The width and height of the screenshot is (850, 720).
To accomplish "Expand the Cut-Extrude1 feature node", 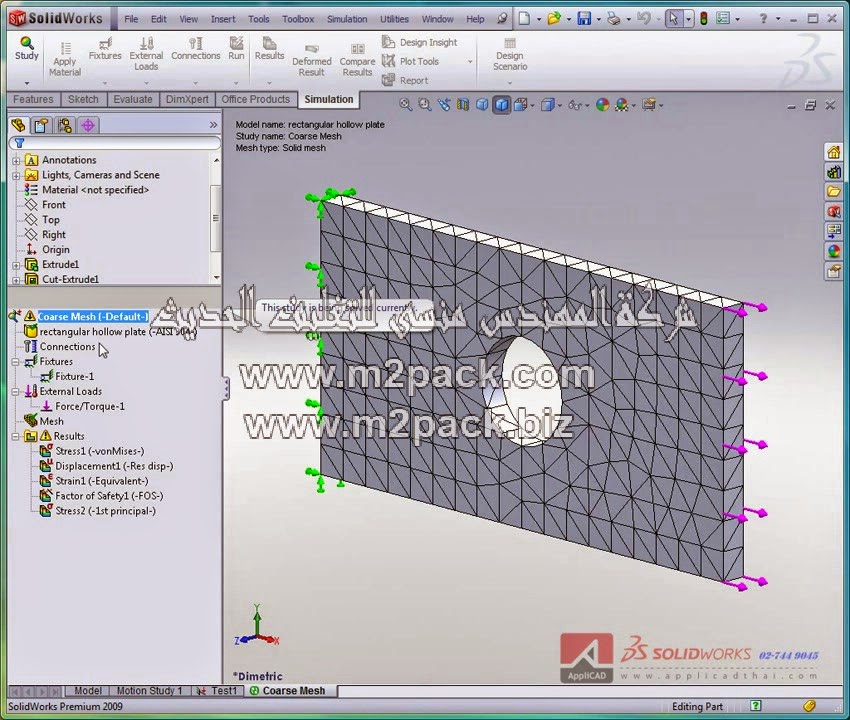I will [16, 280].
